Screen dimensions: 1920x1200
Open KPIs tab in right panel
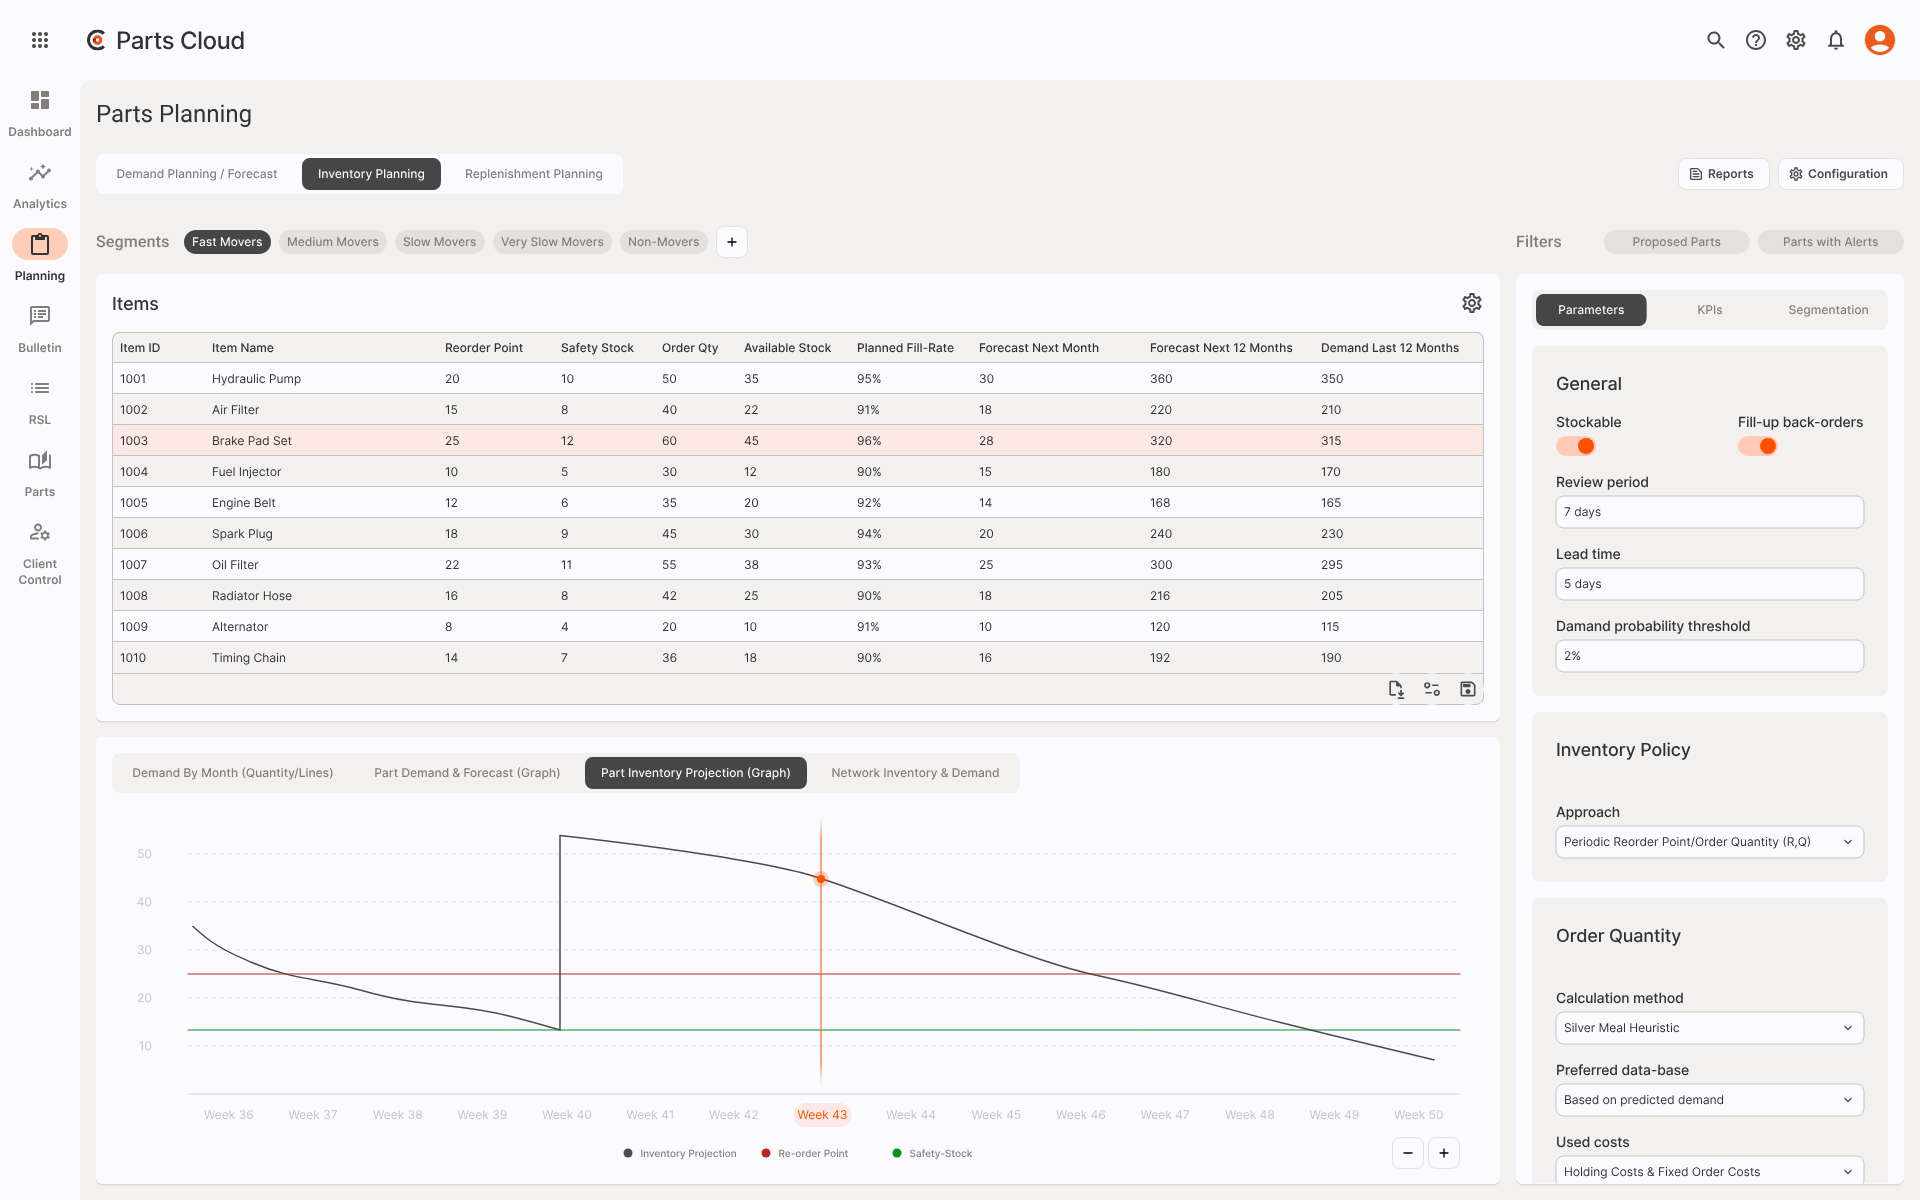coord(1710,310)
